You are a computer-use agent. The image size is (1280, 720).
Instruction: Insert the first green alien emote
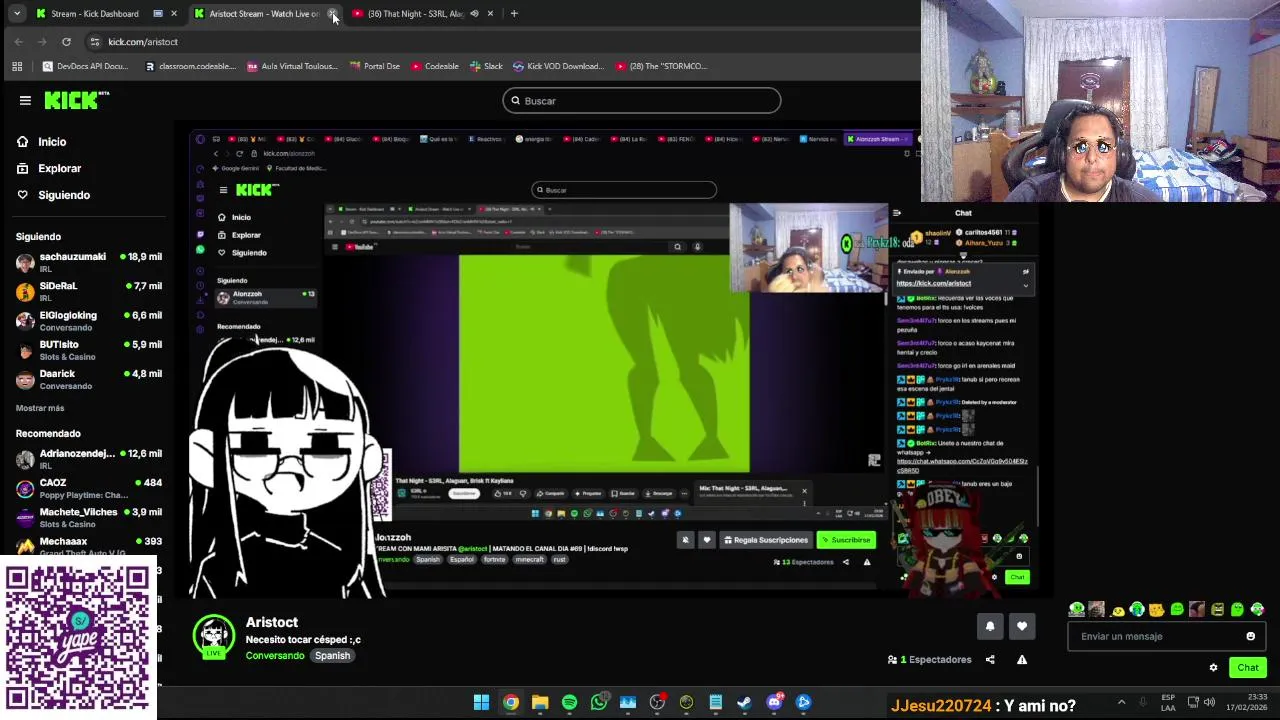click(x=1077, y=609)
